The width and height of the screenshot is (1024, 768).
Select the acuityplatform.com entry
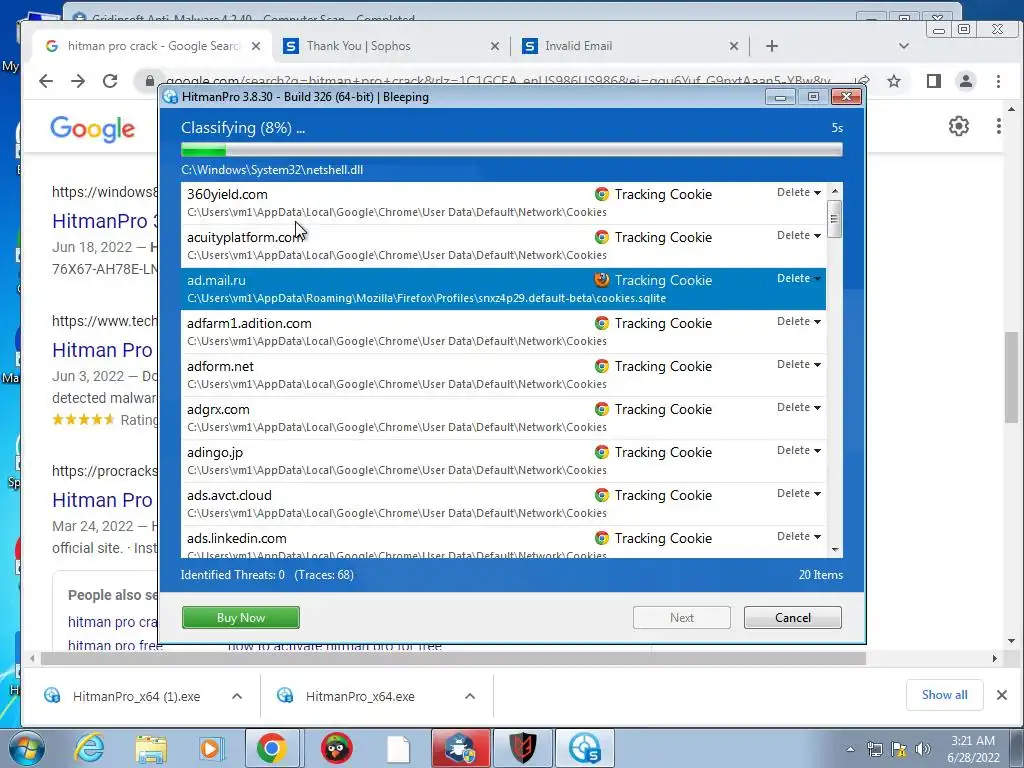[504, 246]
